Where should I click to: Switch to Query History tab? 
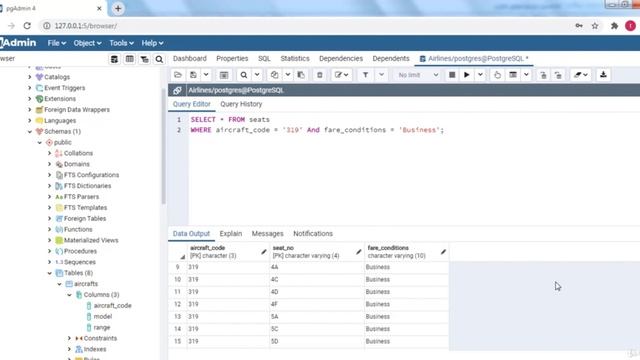coord(241,104)
